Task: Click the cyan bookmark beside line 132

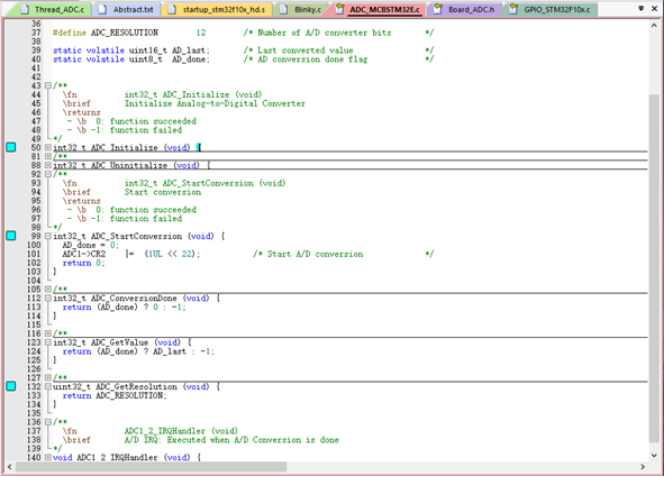Action: click(x=11, y=386)
